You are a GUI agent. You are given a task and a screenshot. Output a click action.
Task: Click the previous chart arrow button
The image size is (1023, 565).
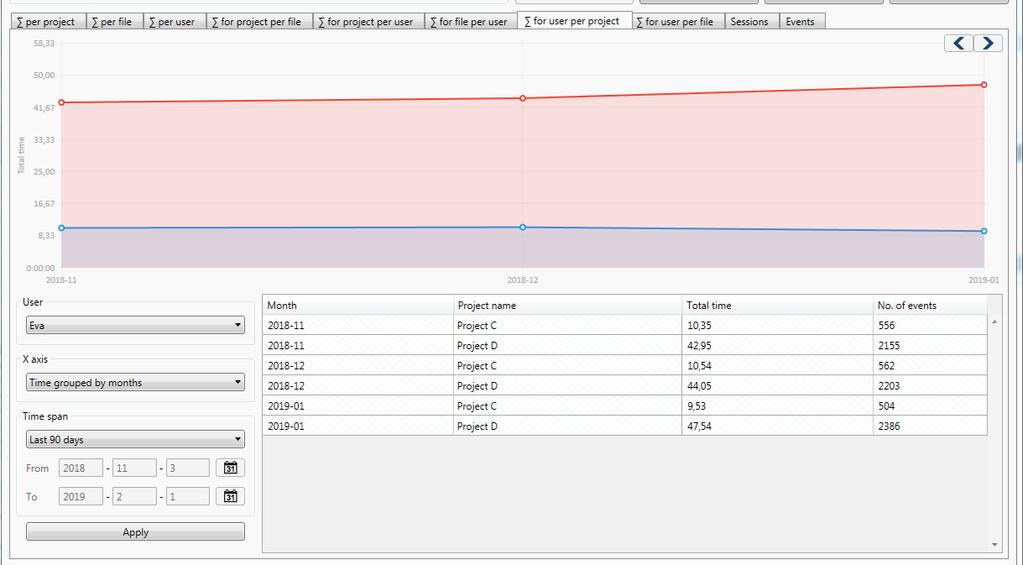(958, 43)
